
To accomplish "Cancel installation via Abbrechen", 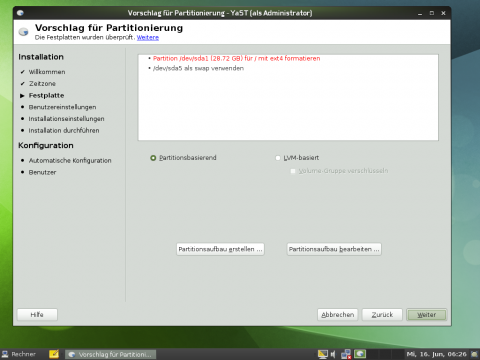I will 338,315.
